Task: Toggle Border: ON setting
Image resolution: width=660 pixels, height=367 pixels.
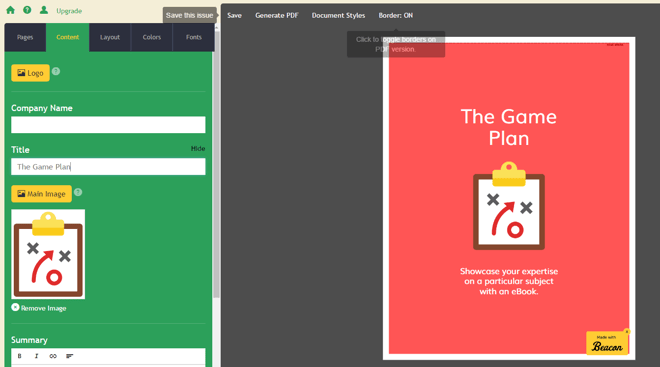Action: [x=395, y=15]
